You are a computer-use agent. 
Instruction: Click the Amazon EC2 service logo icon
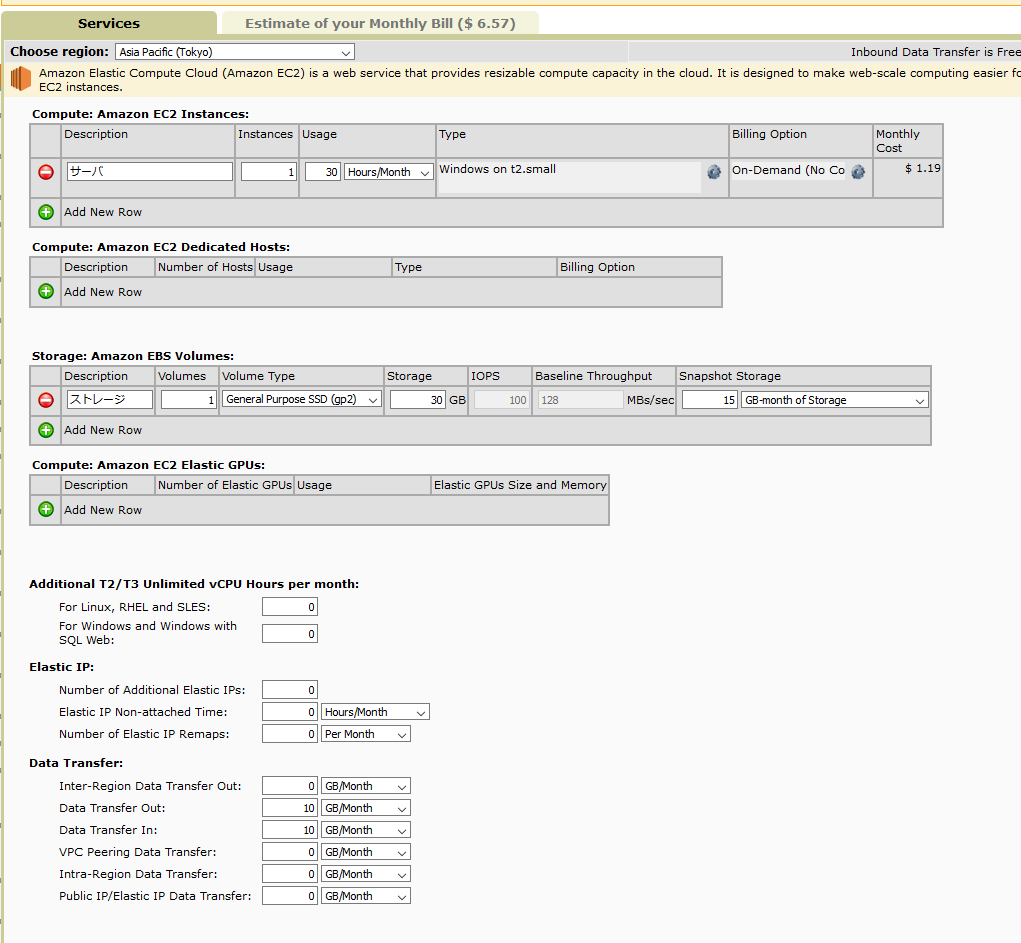click(x=21, y=79)
